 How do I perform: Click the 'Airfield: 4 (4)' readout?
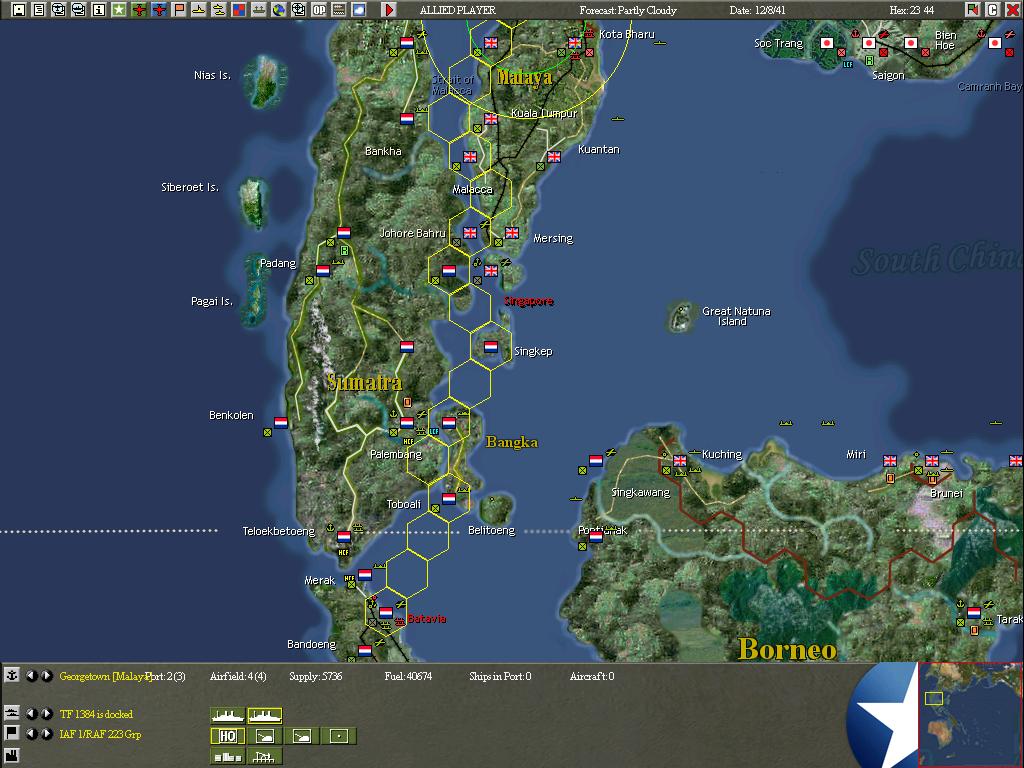point(238,676)
